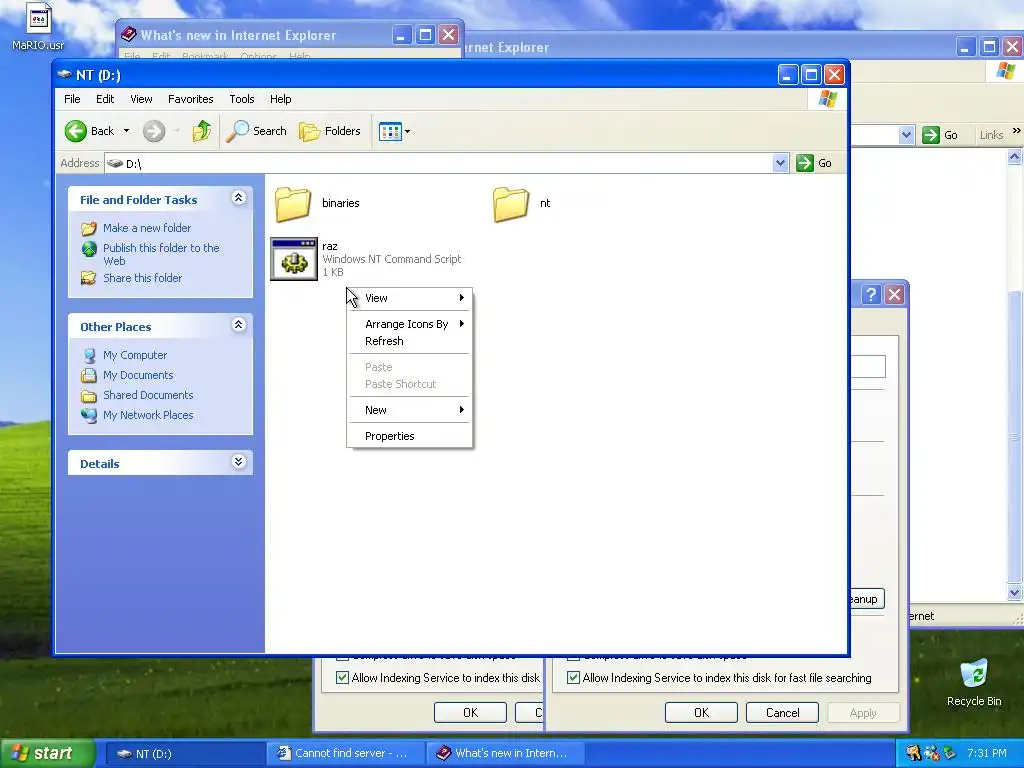Open the Views toolbar button
1024x768 pixels.
click(394, 131)
